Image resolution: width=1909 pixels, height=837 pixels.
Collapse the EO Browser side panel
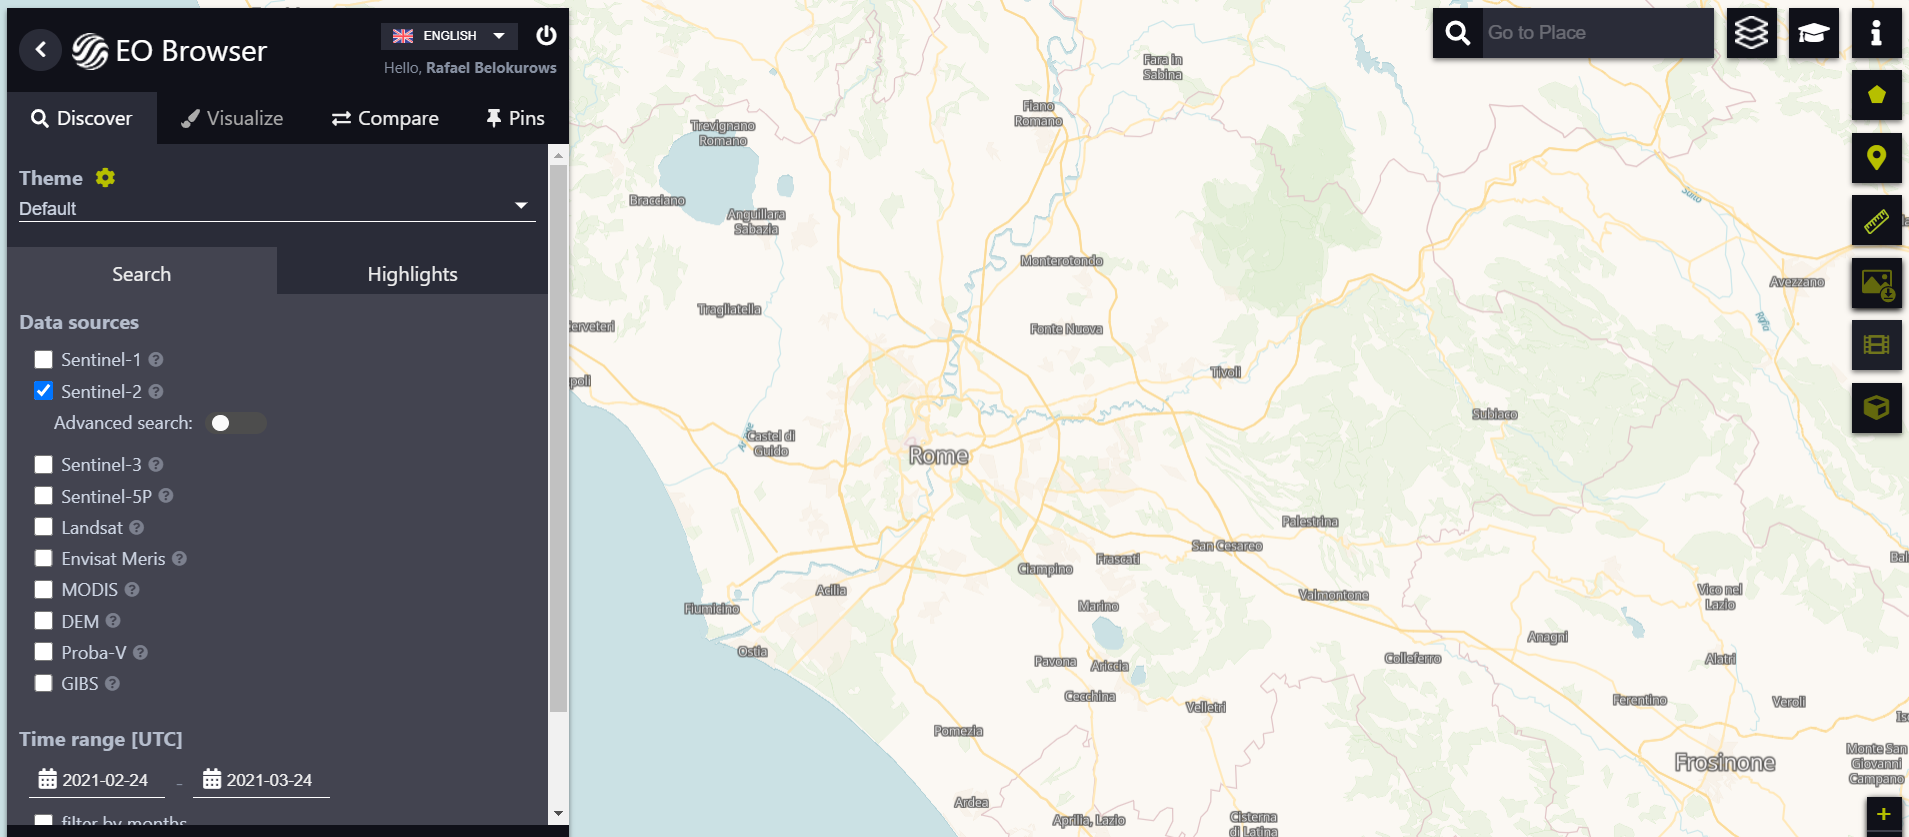pyautogui.click(x=40, y=49)
